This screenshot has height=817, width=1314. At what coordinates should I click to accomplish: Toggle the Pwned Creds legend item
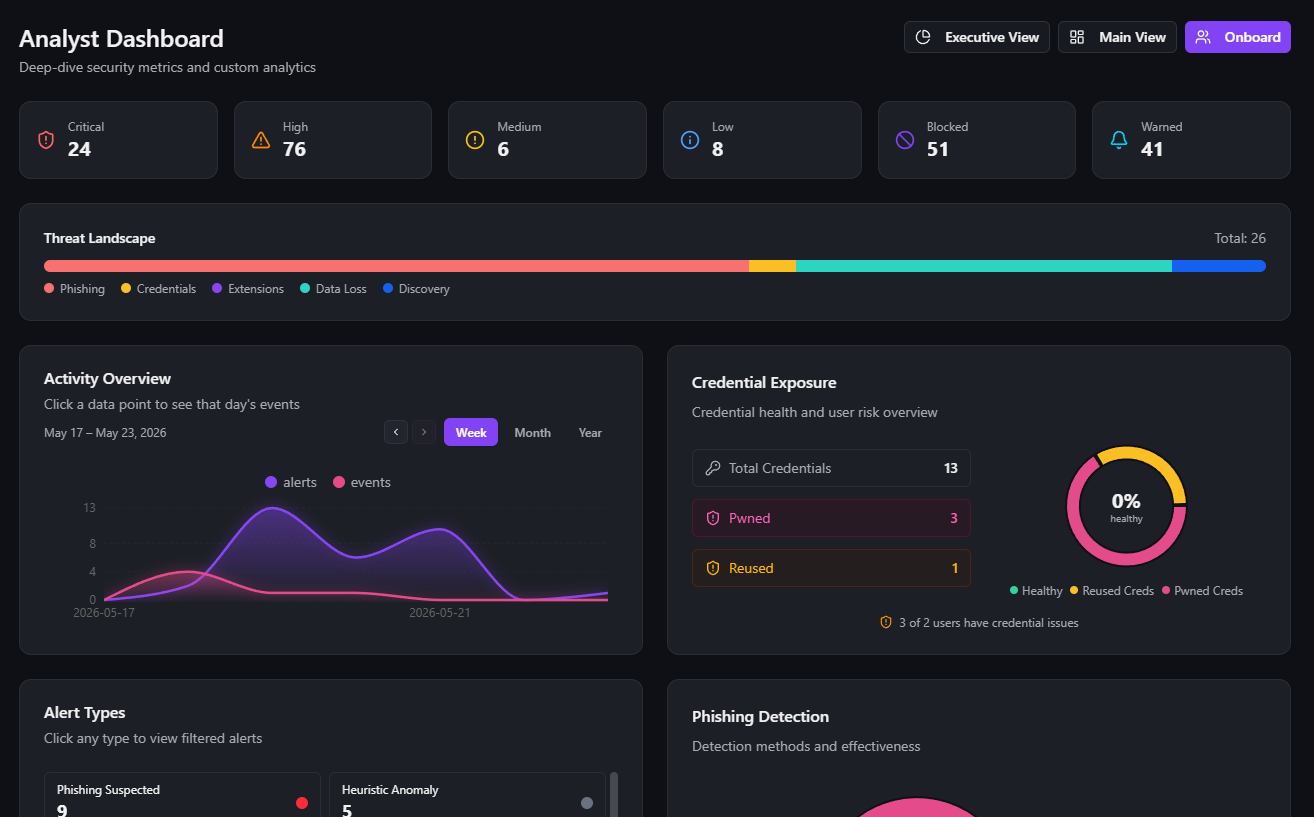[x=1202, y=591]
